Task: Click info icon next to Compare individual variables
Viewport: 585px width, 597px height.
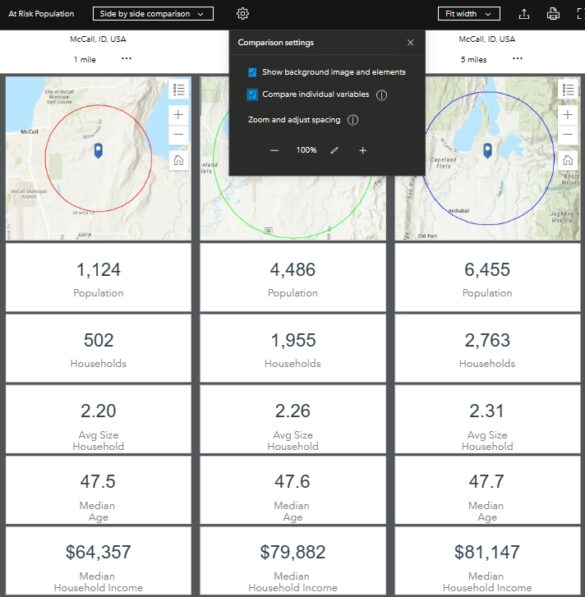Action: pyautogui.click(x=381, y=95)
